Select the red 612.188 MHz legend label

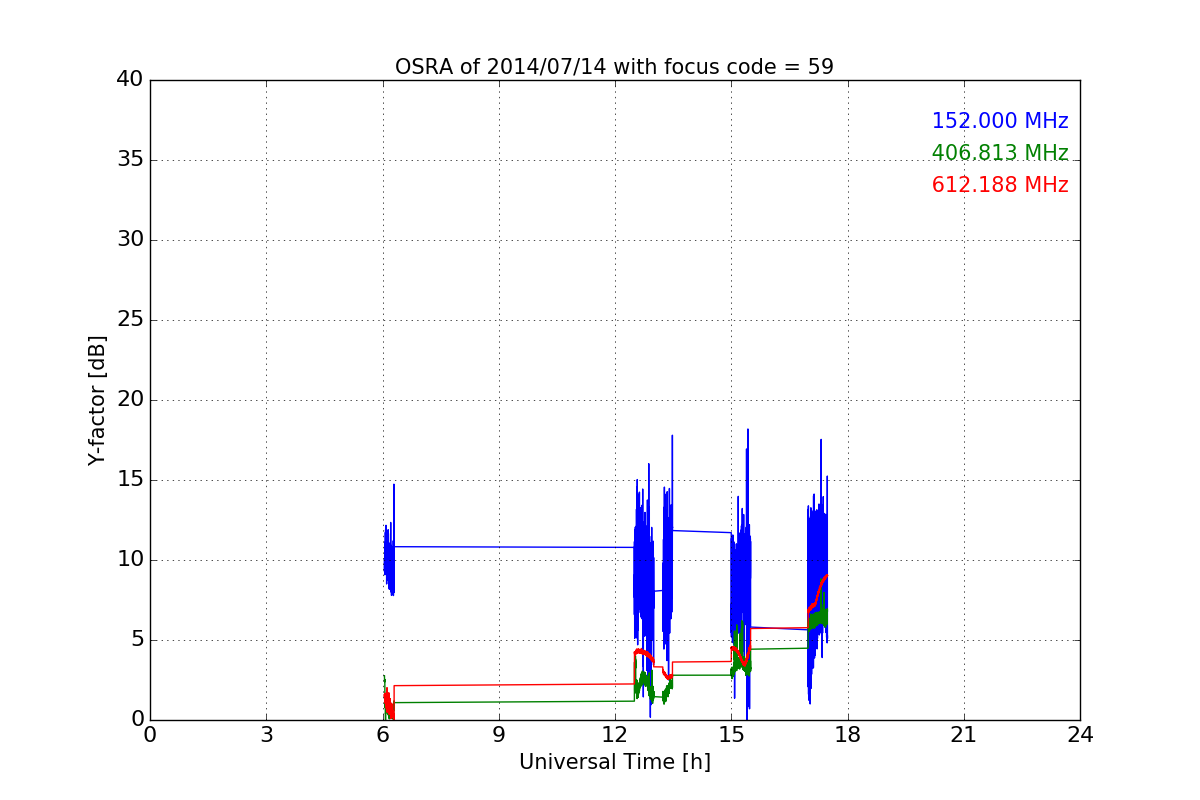tap(1000, 185)
